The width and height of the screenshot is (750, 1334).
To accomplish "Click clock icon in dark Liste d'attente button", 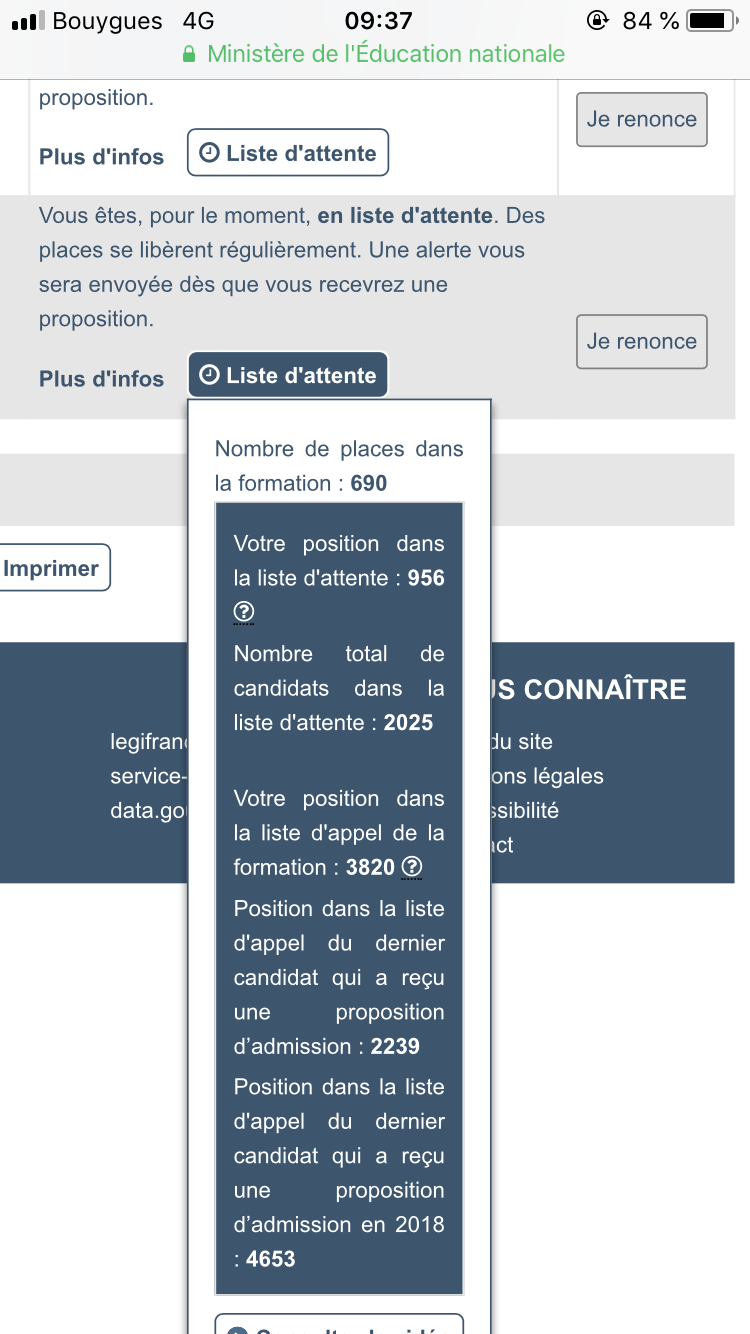I will (x=209, y=376).
